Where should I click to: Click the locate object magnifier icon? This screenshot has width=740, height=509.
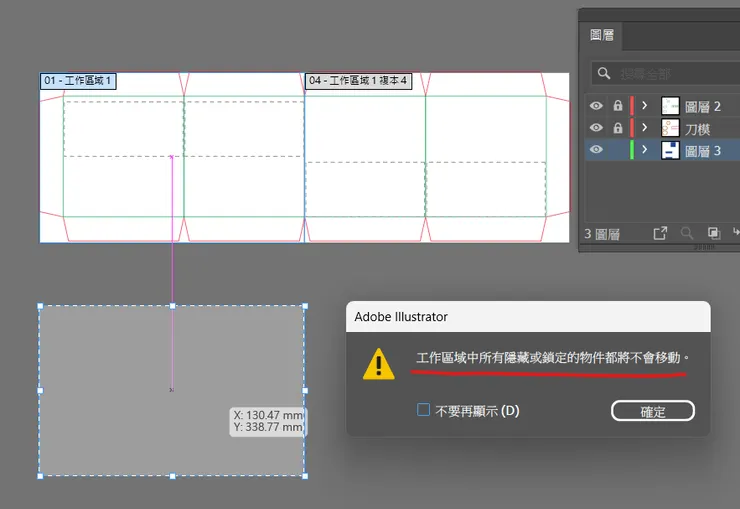[x=687, y=233]
